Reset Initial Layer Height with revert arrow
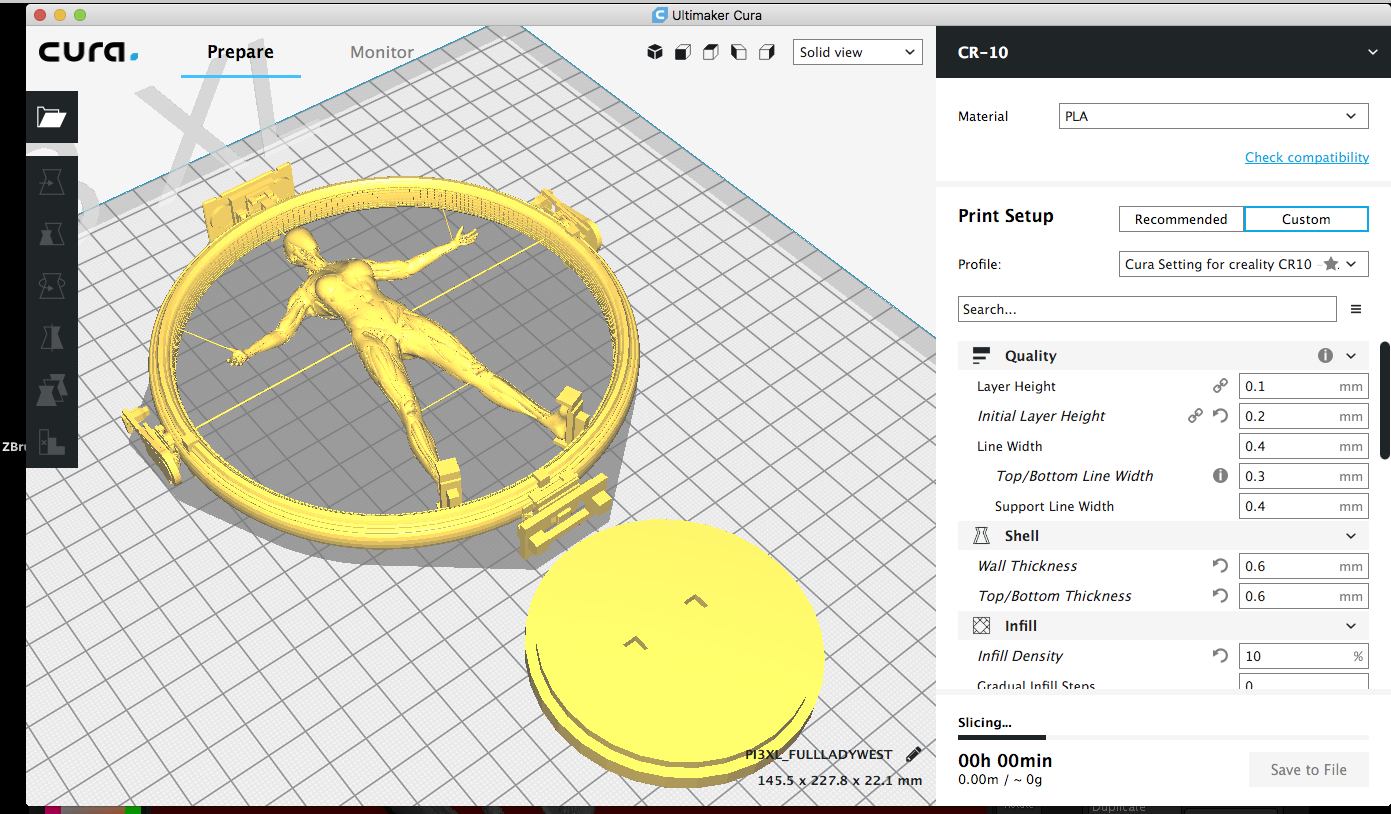 [1220, 416]
